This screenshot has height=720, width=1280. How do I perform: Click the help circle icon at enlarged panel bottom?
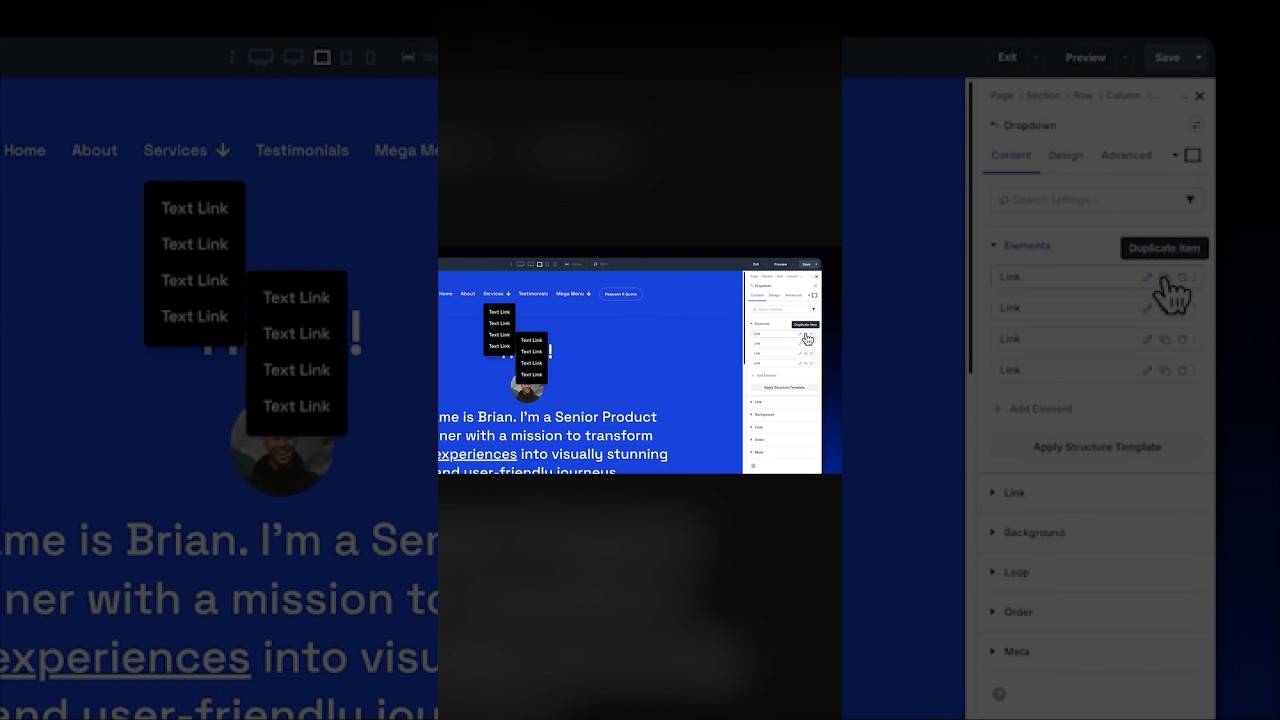[x=998, y=694]
